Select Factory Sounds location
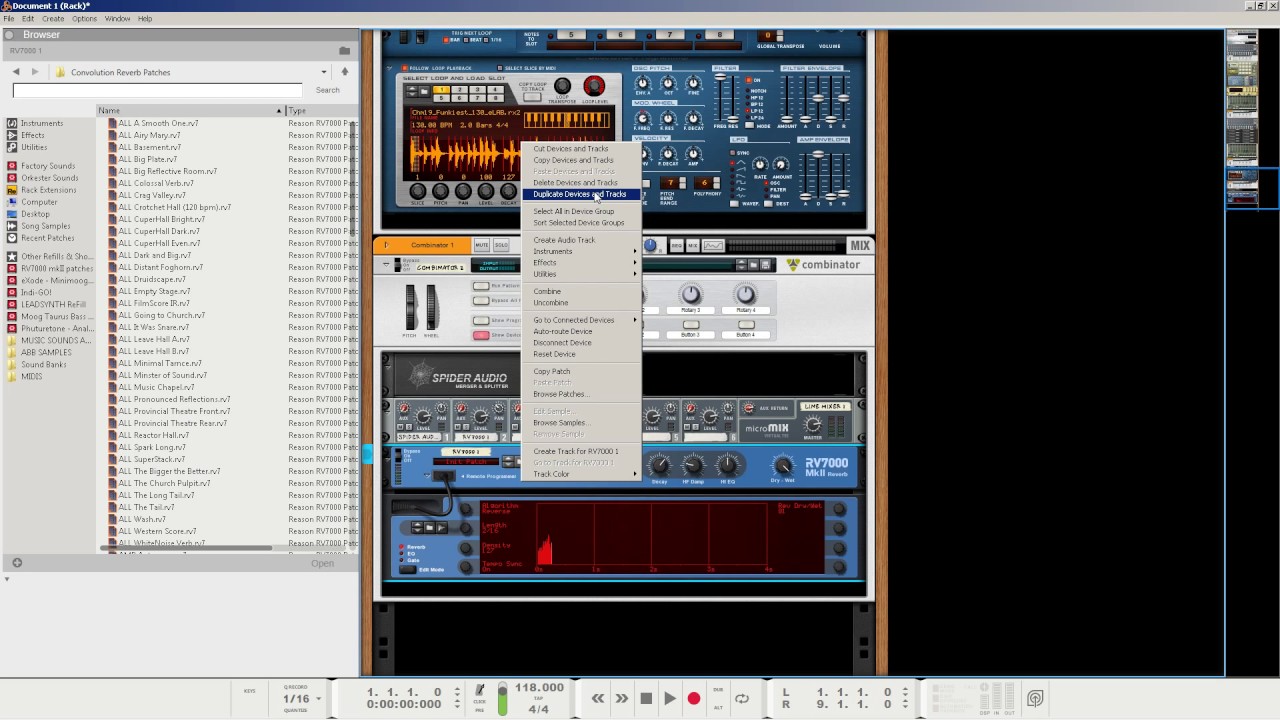Screen dimensions: 1280x720 (x=47, y=166)
